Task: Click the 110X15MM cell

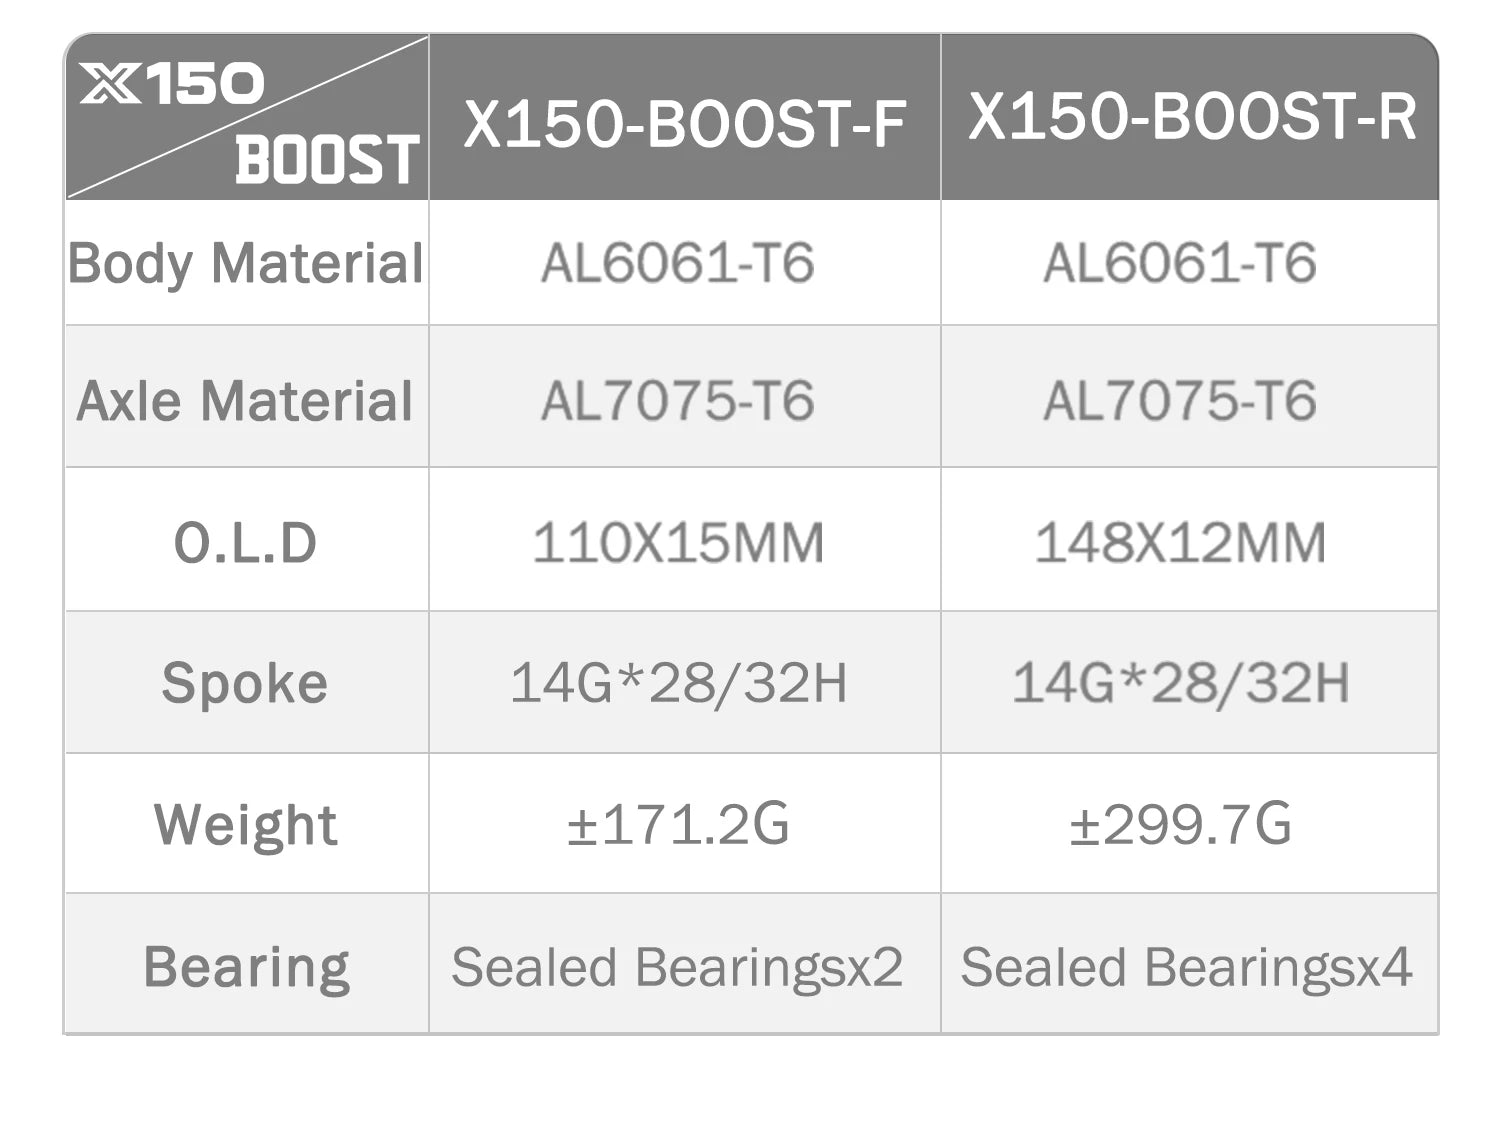Action: click(678, 543)
